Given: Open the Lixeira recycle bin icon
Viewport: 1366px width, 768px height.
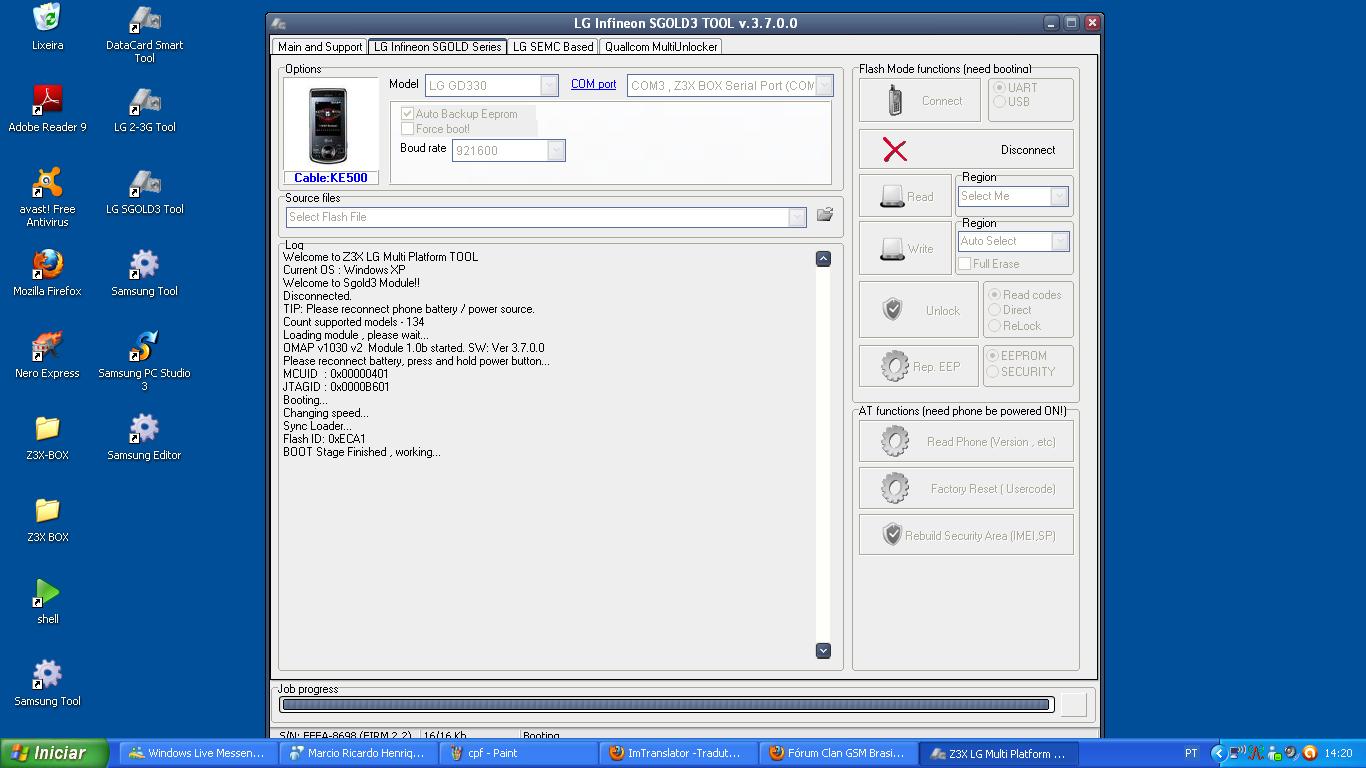Looking at the screenshot, I should [47, 27].
